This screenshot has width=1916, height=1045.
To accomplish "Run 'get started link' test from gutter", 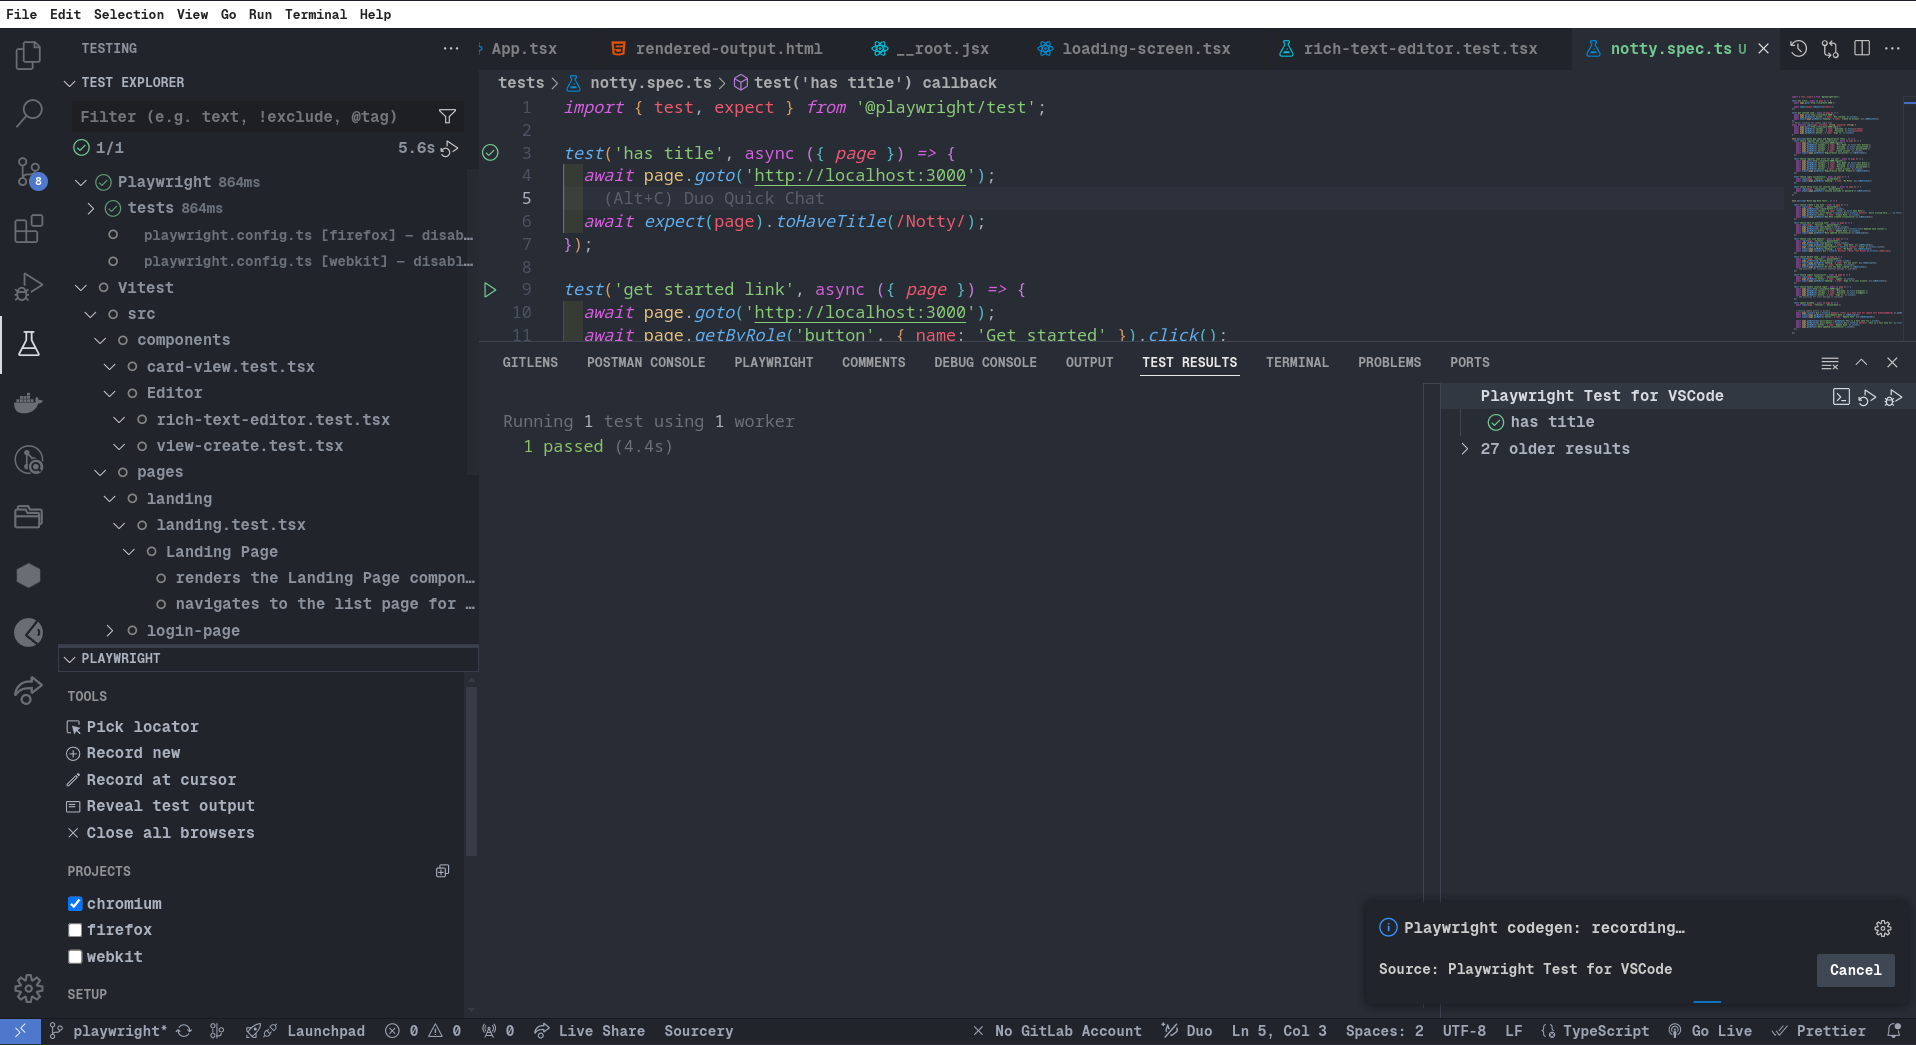I will pyautogui.click(x=490, y=290).
